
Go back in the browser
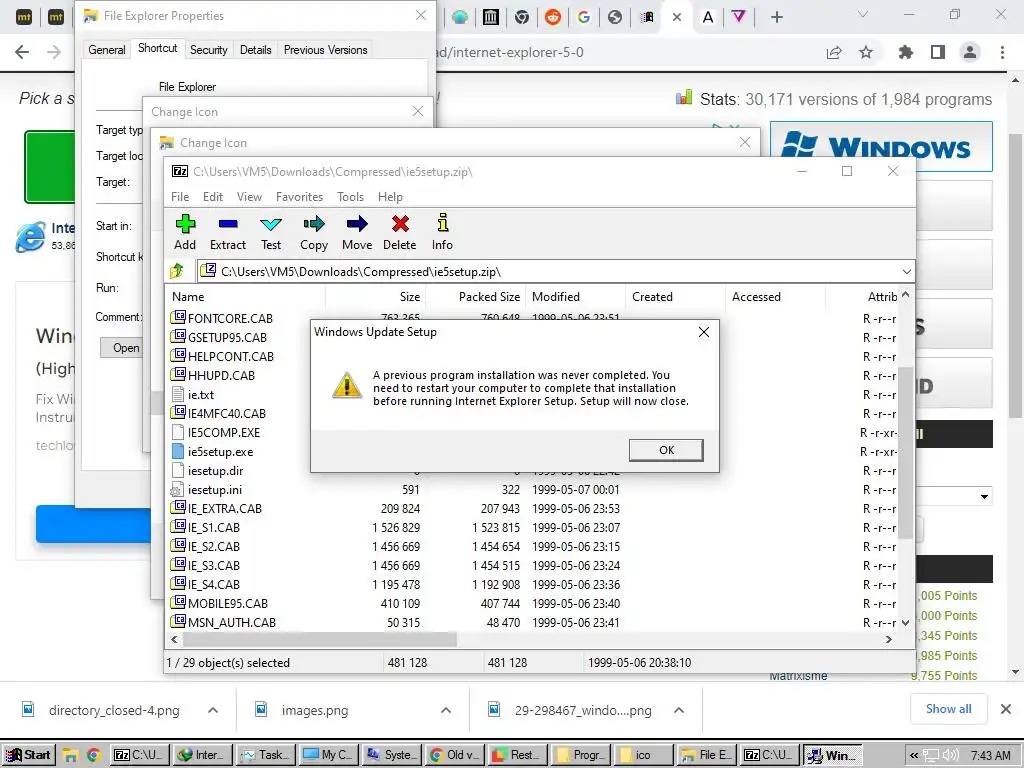click(x=22, y=52)
